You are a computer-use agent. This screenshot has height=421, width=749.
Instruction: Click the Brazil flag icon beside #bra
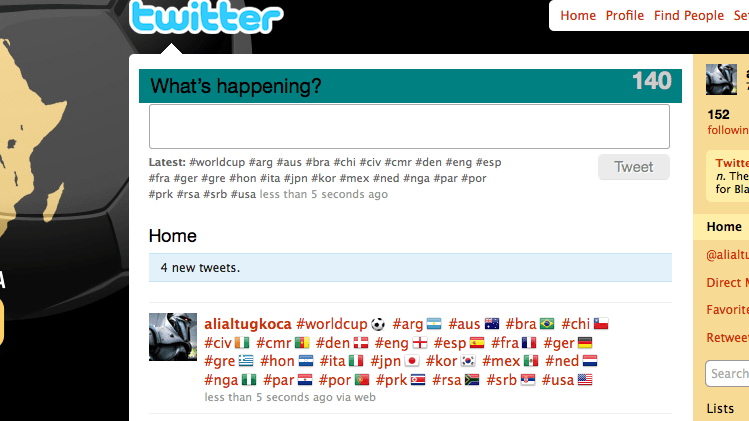pyautogui.click(x=547, y=324)
